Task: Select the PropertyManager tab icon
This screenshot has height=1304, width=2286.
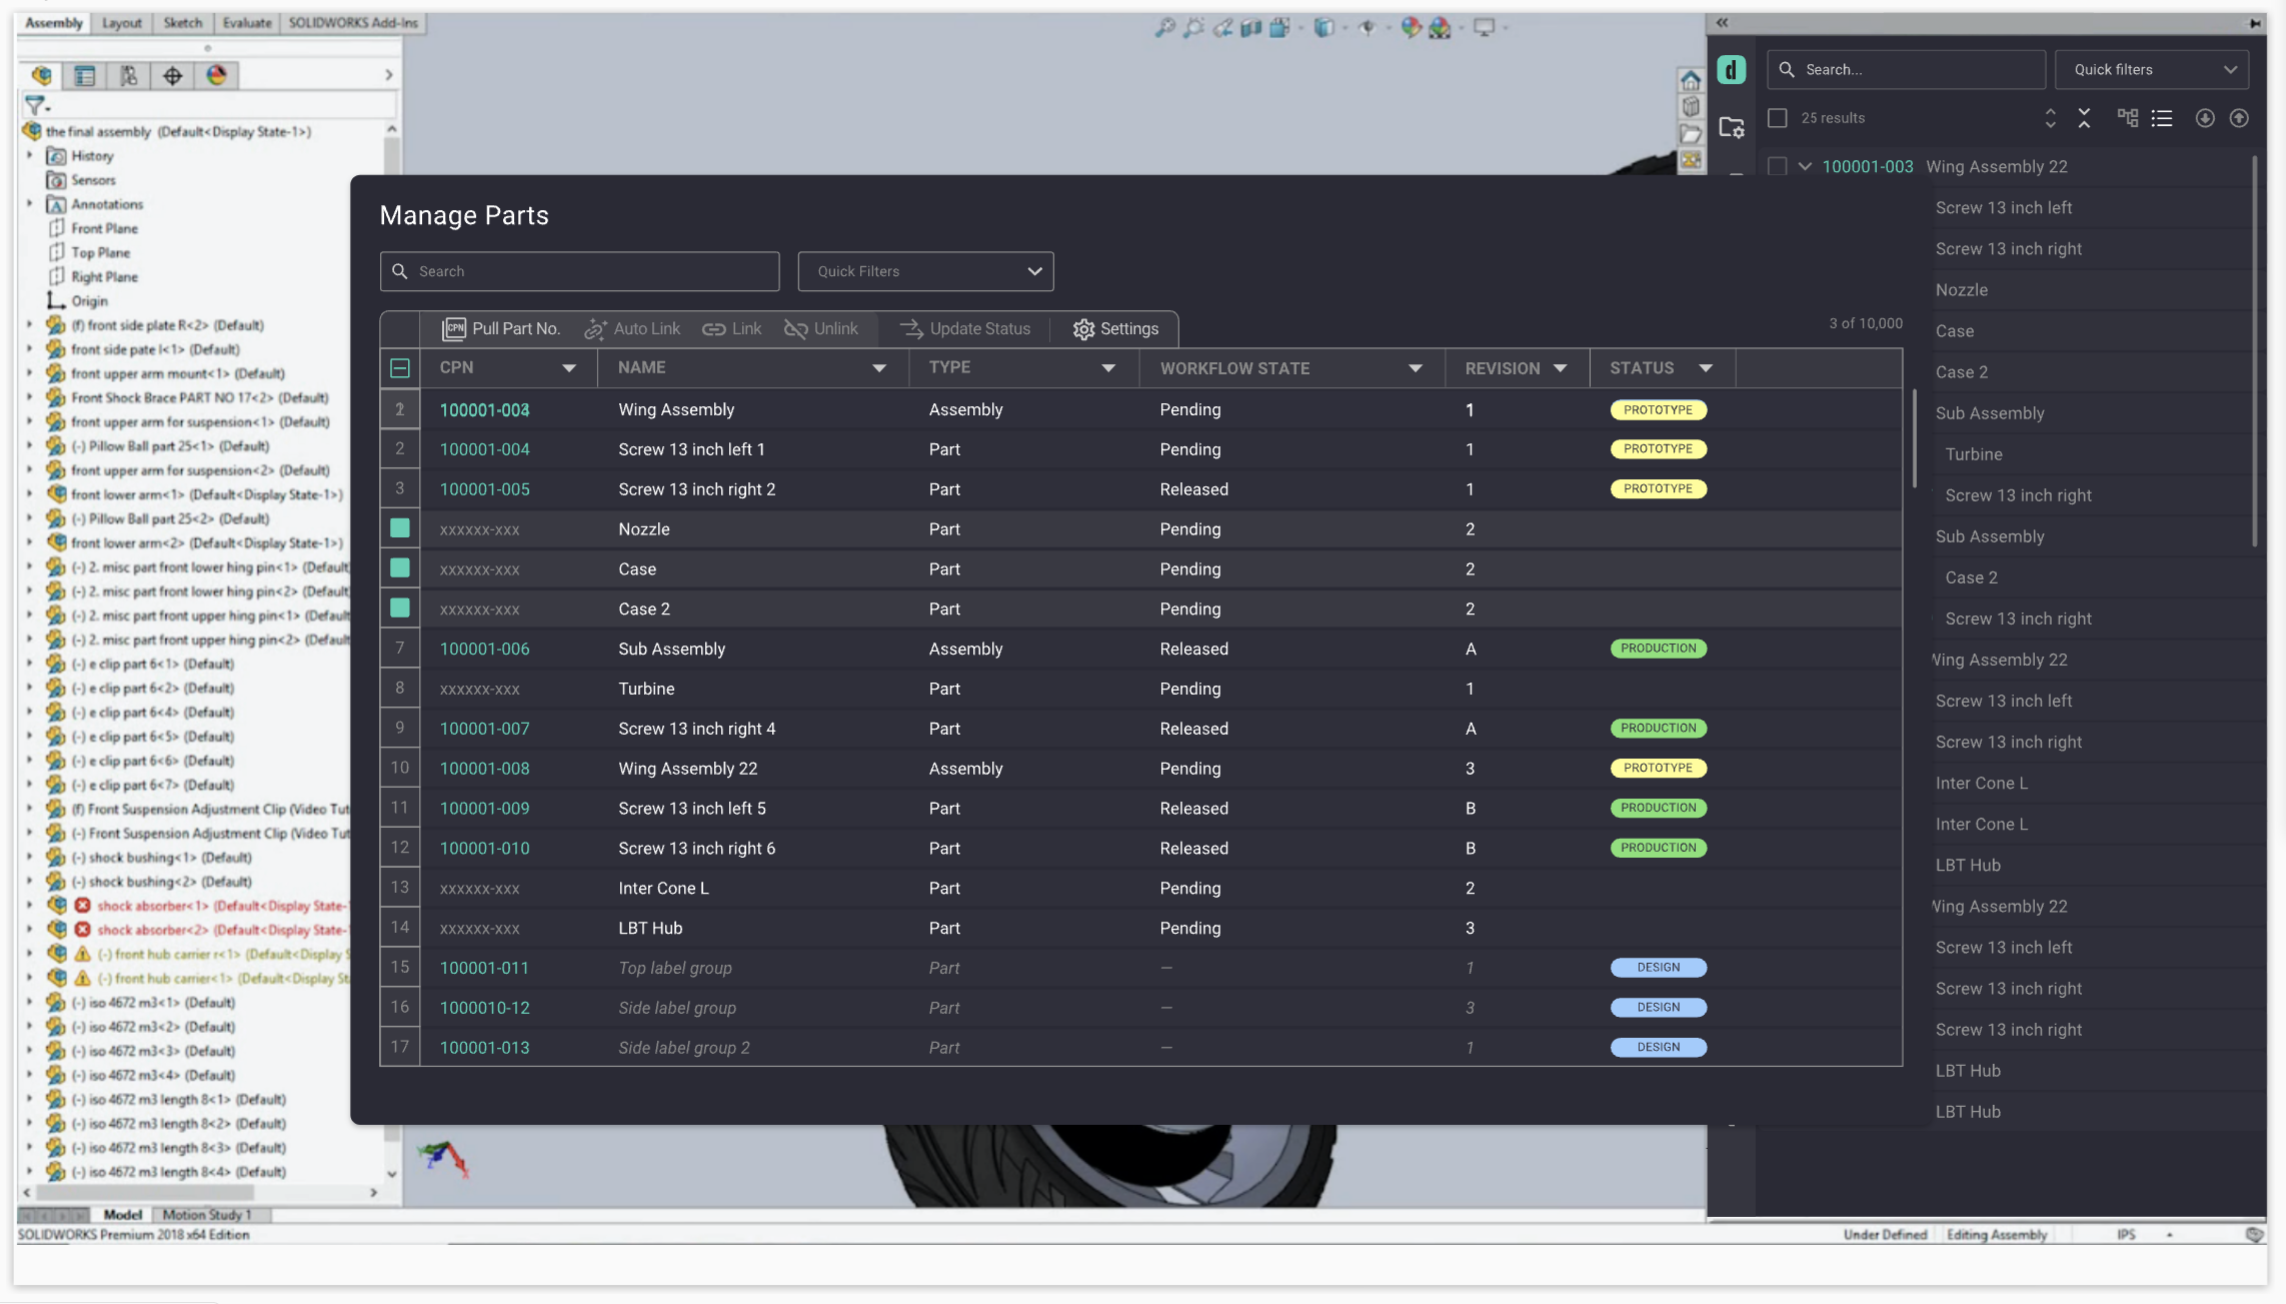Action: (85, 75)
